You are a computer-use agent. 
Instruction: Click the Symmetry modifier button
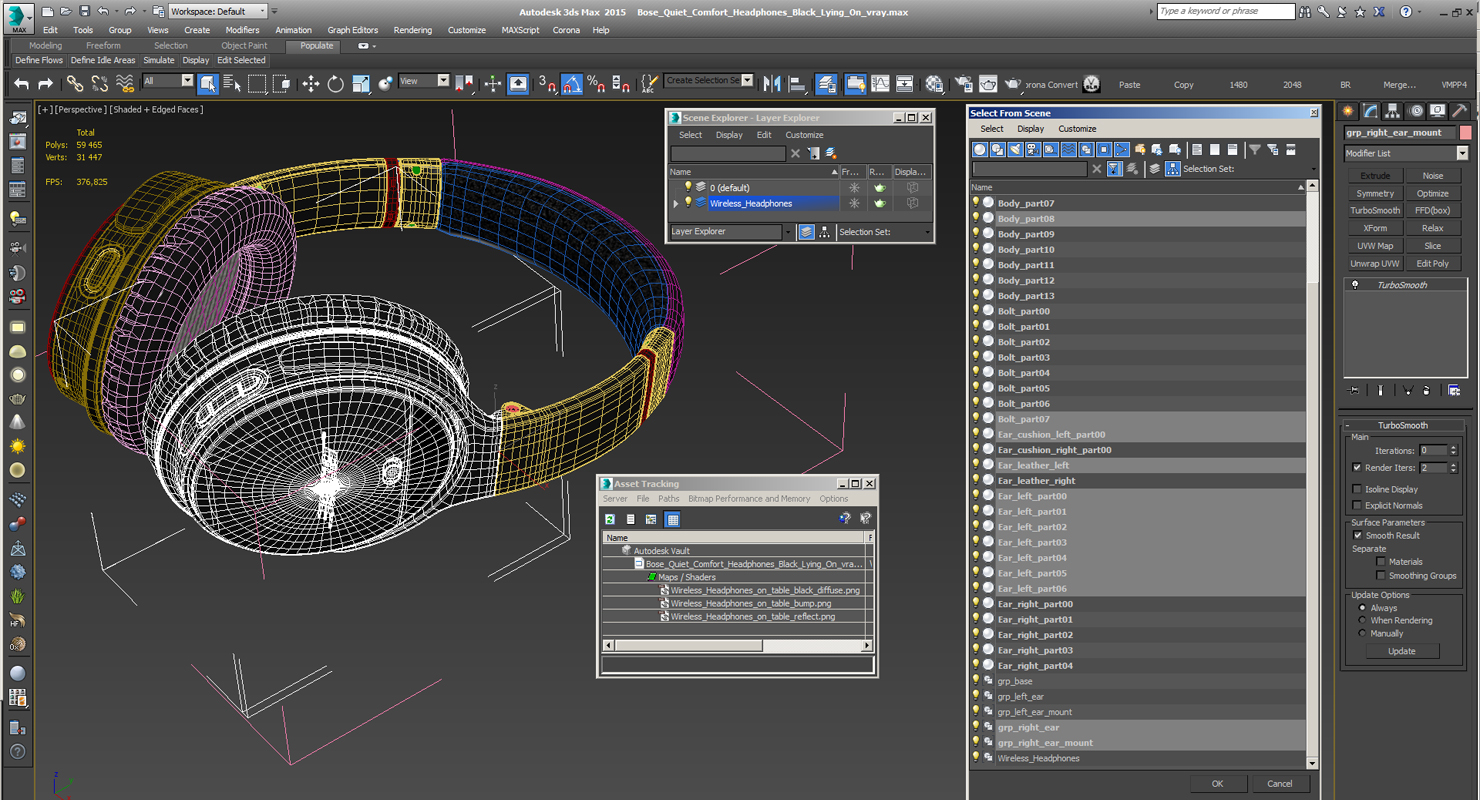pyautogui.click(x=1375, y=194)
